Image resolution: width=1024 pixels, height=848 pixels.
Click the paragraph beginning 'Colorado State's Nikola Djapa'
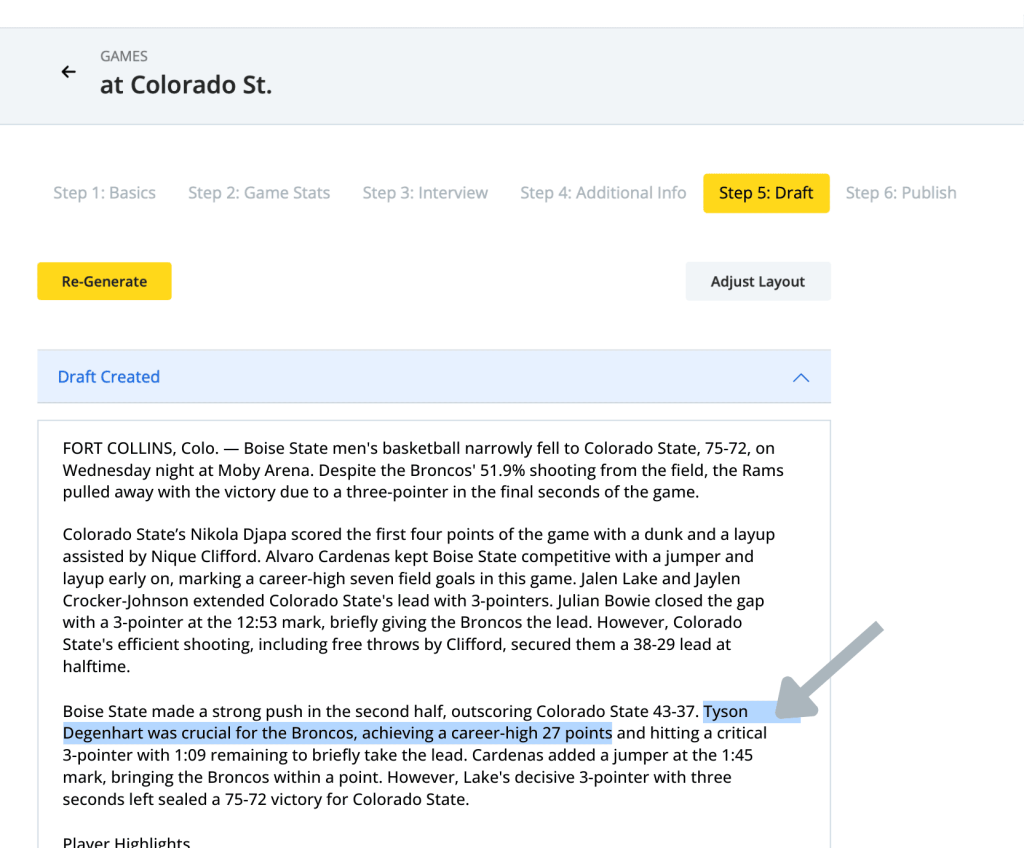419,600
